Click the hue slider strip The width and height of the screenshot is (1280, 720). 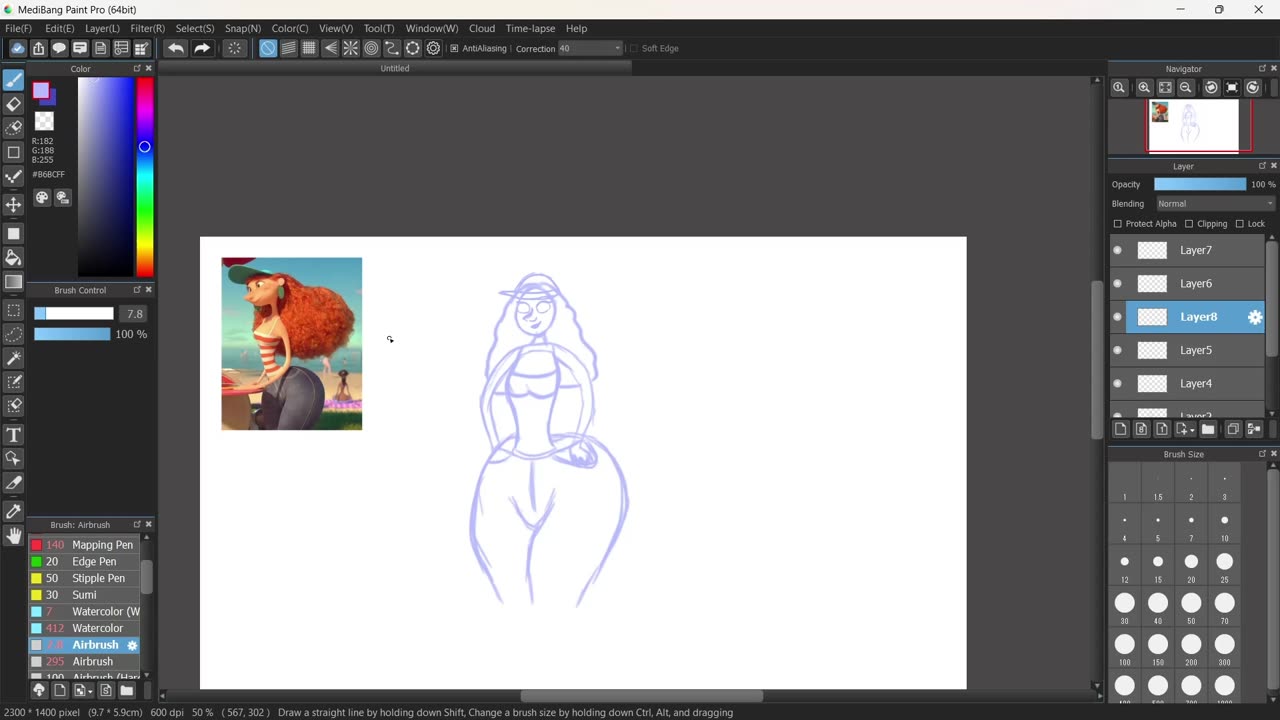(x=145, y=177)
